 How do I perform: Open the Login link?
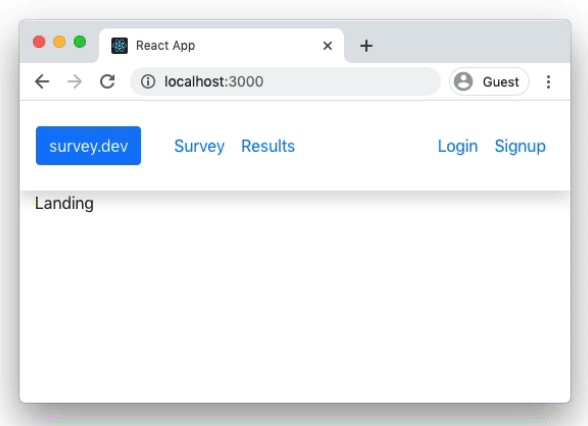pyautogui.click(x=458, y=146)
